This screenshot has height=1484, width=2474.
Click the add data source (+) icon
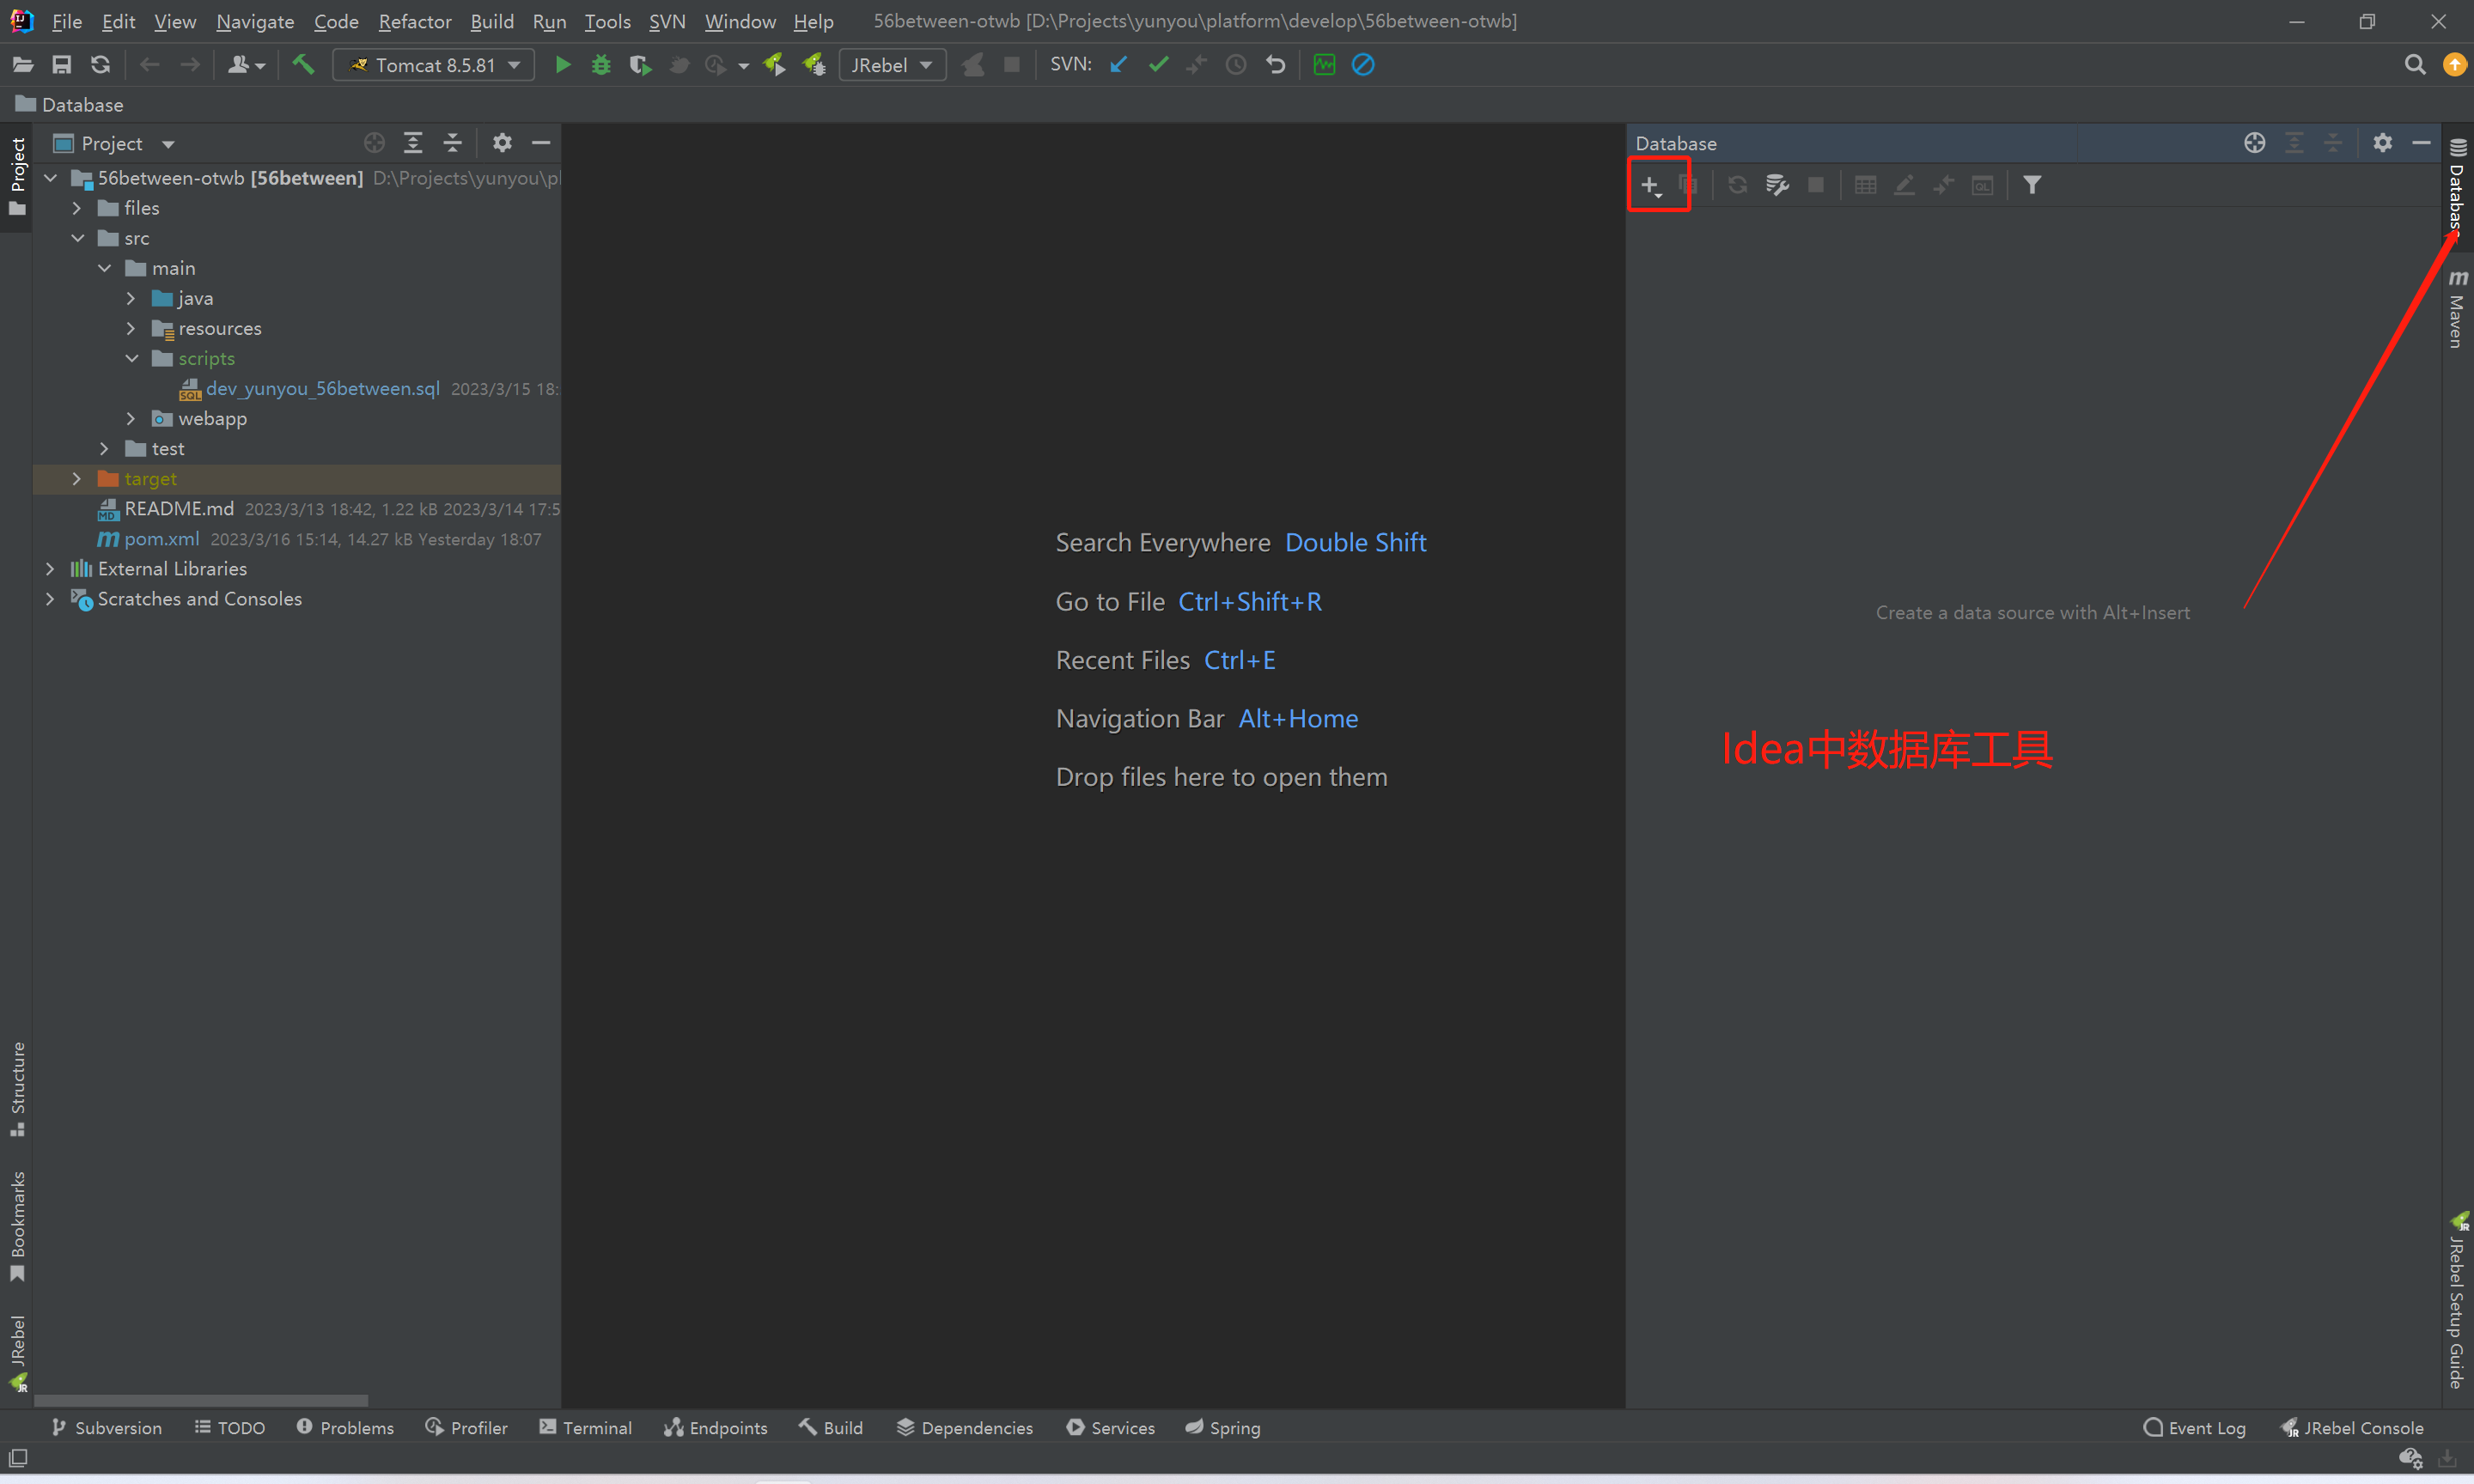1650,184
